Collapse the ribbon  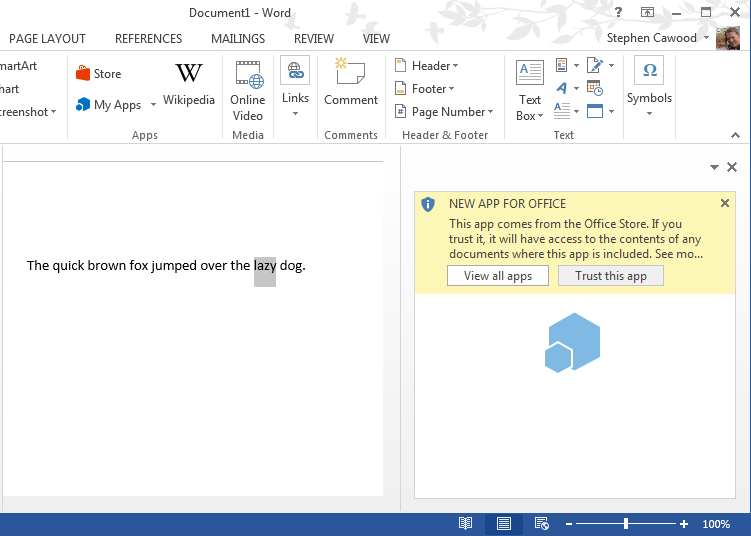coord(735,136)
